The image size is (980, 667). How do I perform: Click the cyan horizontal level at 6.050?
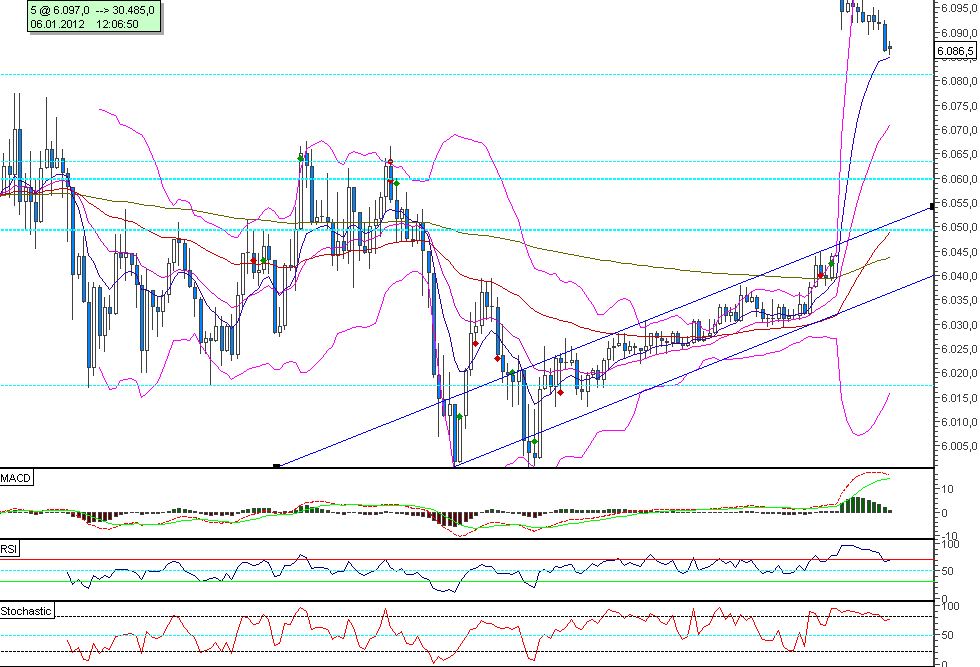pyautogui.click(x=550, y=231)
